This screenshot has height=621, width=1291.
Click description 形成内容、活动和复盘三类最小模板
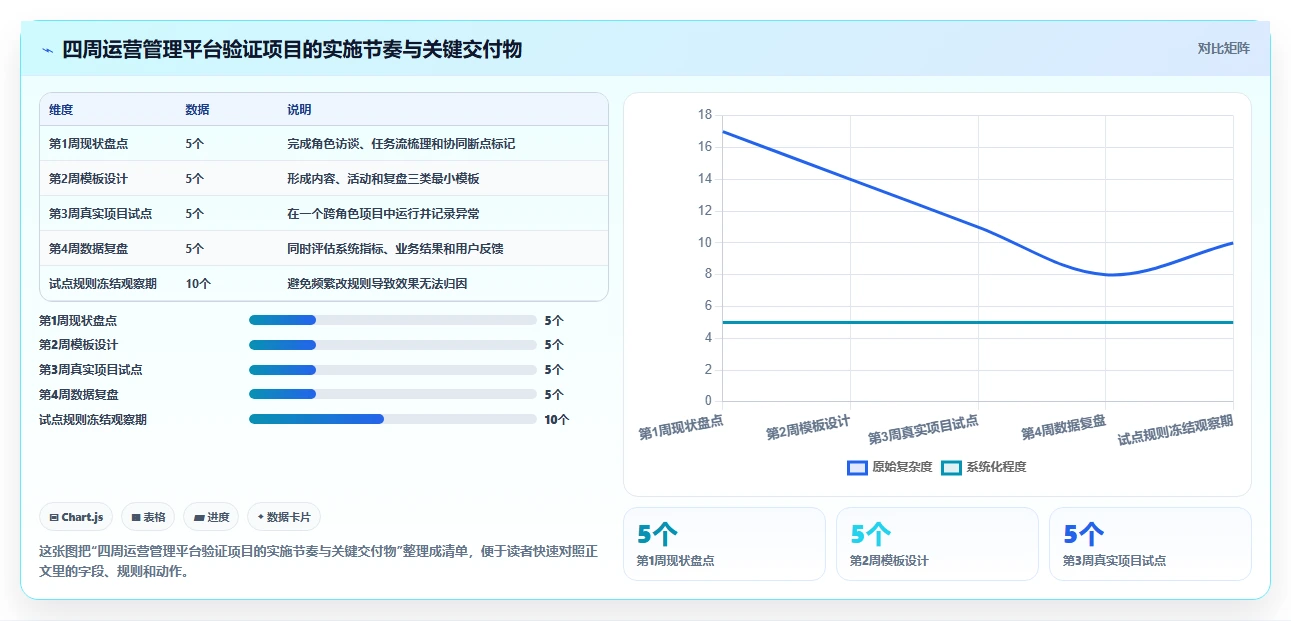point(383,179)
